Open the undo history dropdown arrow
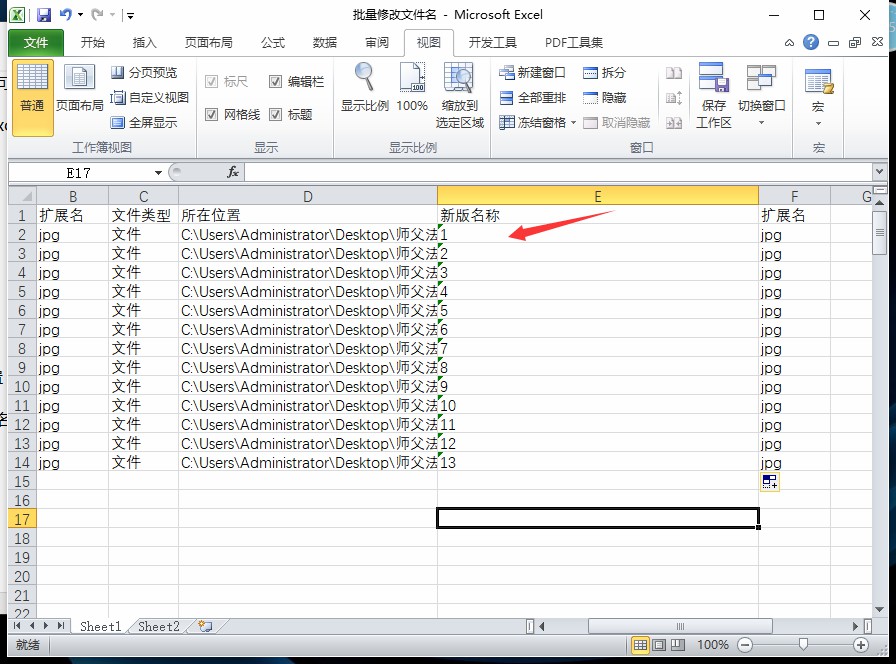Image resolution: width=896 pixels, height=664 pixels. tap(81, 15)
